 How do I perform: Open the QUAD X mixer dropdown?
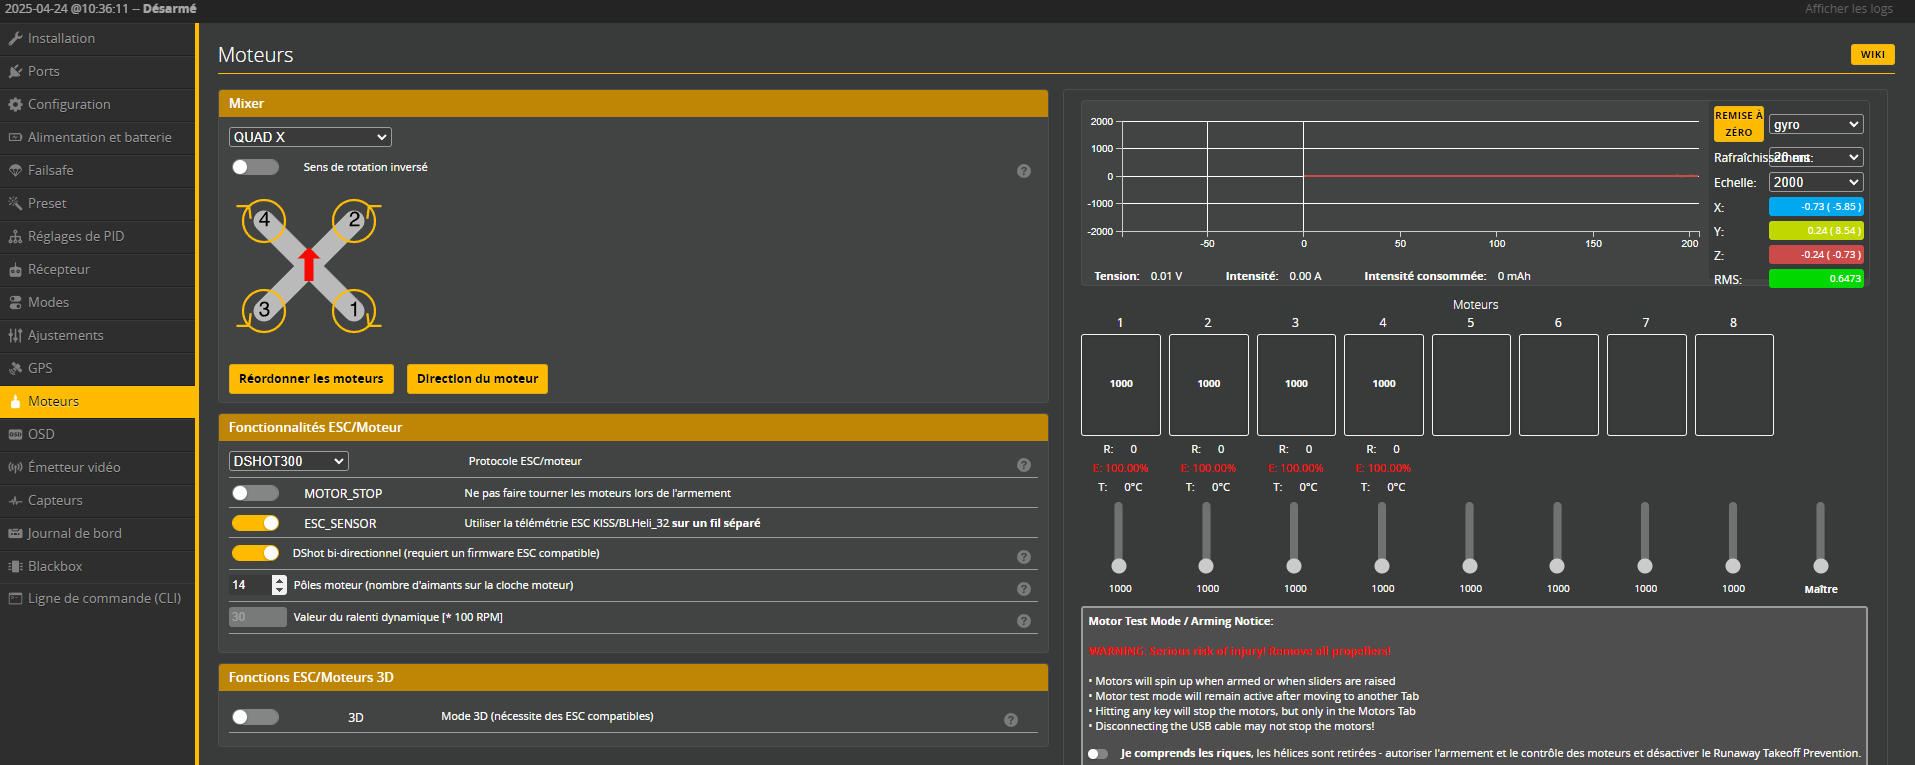tap(310, 137)
